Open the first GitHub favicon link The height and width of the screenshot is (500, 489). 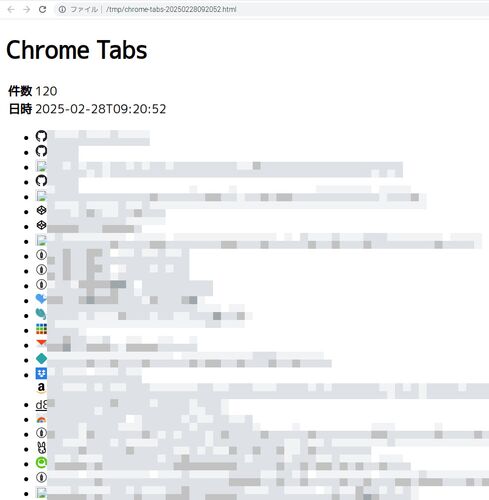[x=41, y=136]
